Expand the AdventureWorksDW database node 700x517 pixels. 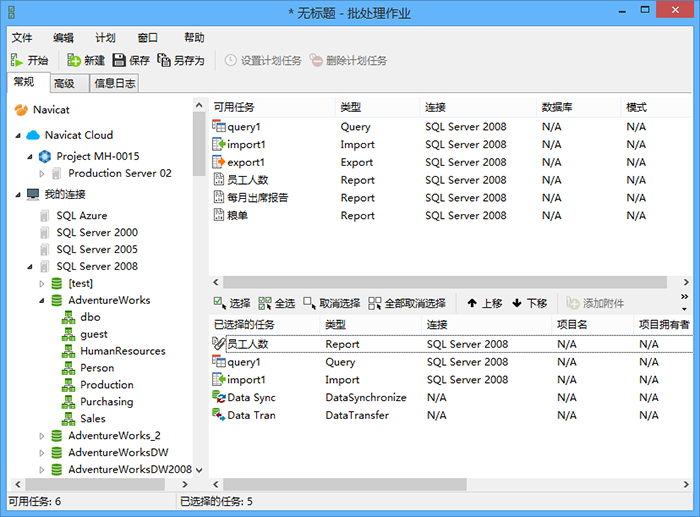pos(42,453)
